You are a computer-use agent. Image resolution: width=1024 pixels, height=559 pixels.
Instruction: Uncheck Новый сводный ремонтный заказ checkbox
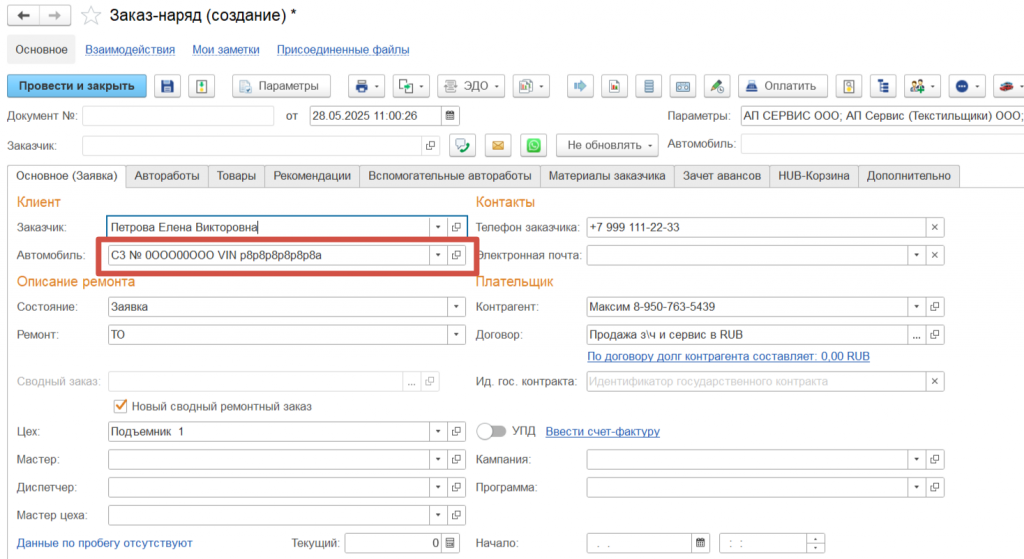tap(121, 406)
